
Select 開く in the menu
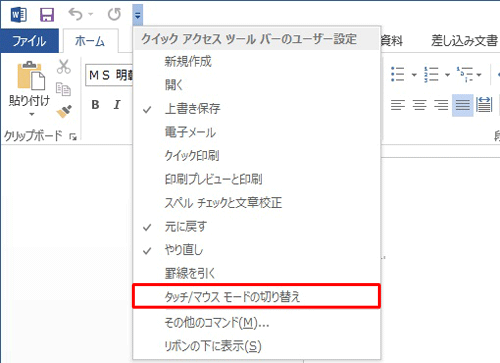256,85
